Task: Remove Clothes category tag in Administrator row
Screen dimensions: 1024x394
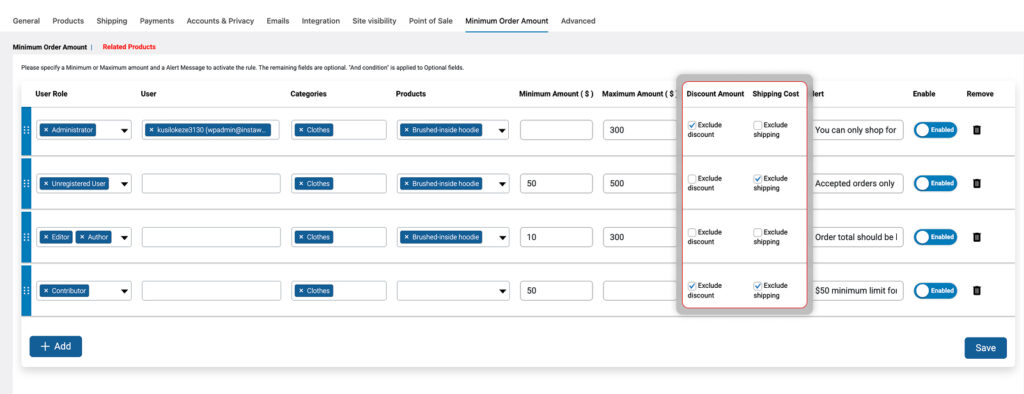Action: coord(301,130)
